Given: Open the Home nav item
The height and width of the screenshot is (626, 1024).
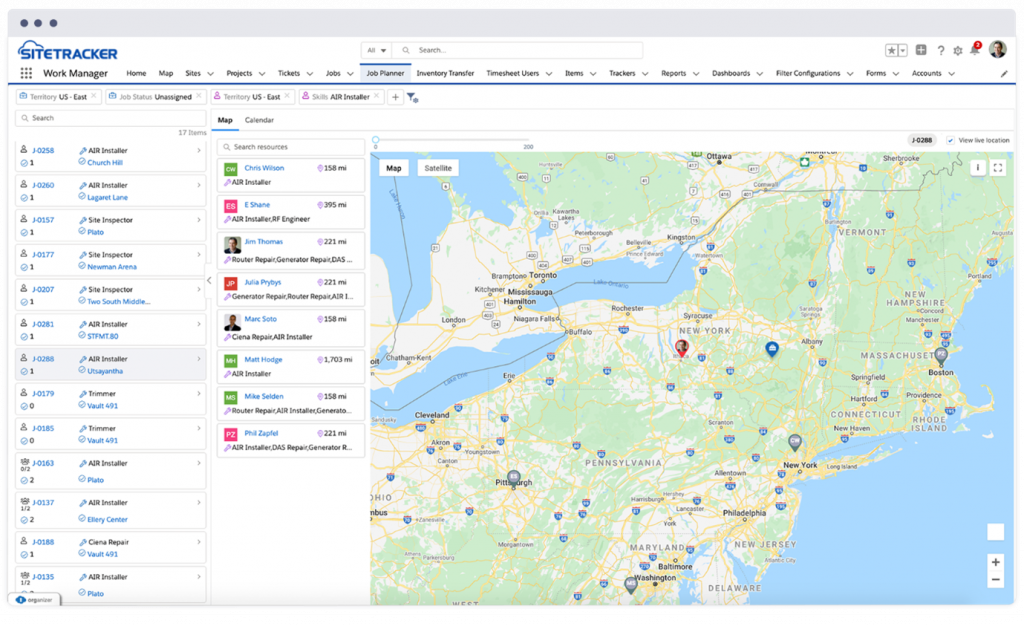Looking at the screenshot, I should tap(136, 73).
